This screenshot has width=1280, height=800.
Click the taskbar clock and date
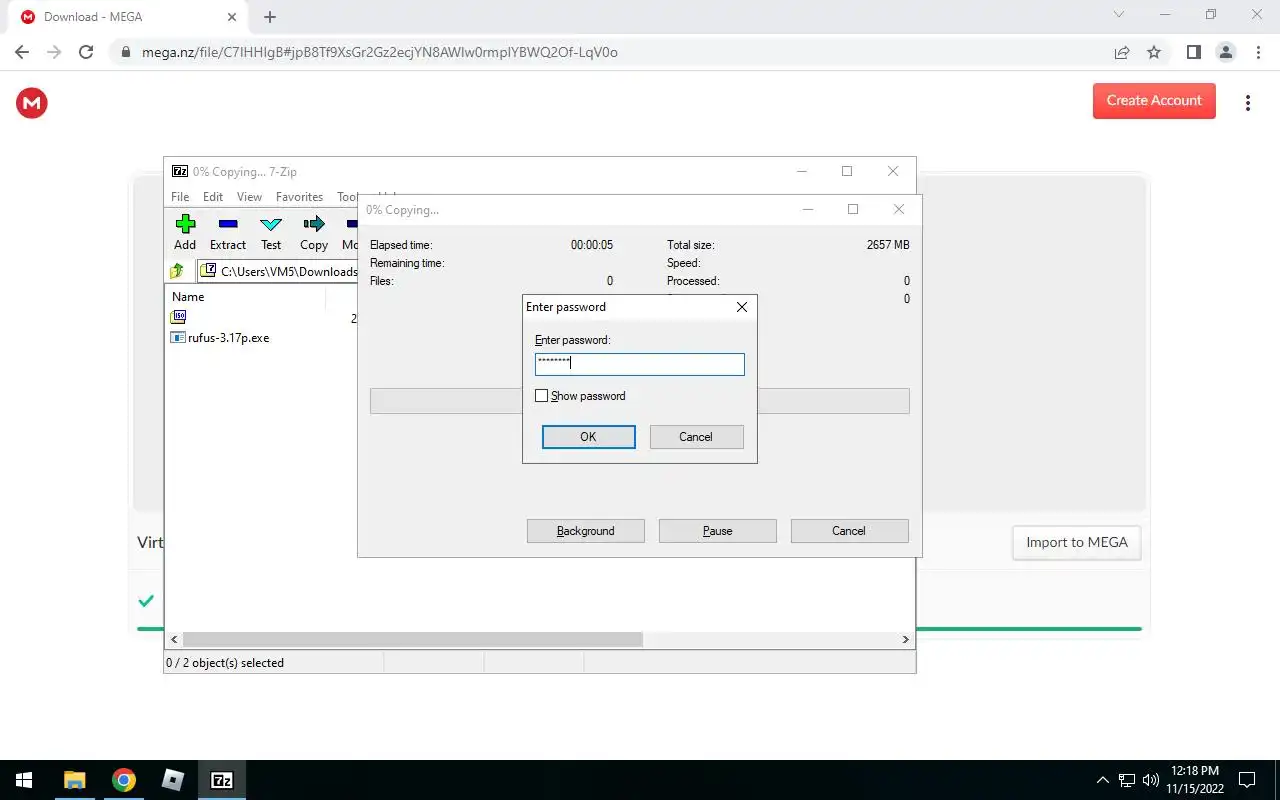pos(1194,780)
